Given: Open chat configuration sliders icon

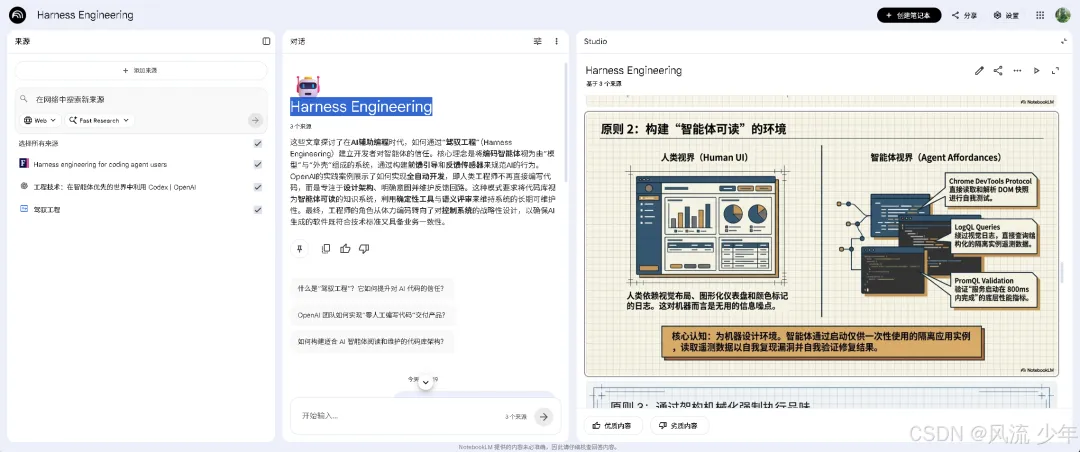Looking at the screenshot, I should [x=538, y=41].
